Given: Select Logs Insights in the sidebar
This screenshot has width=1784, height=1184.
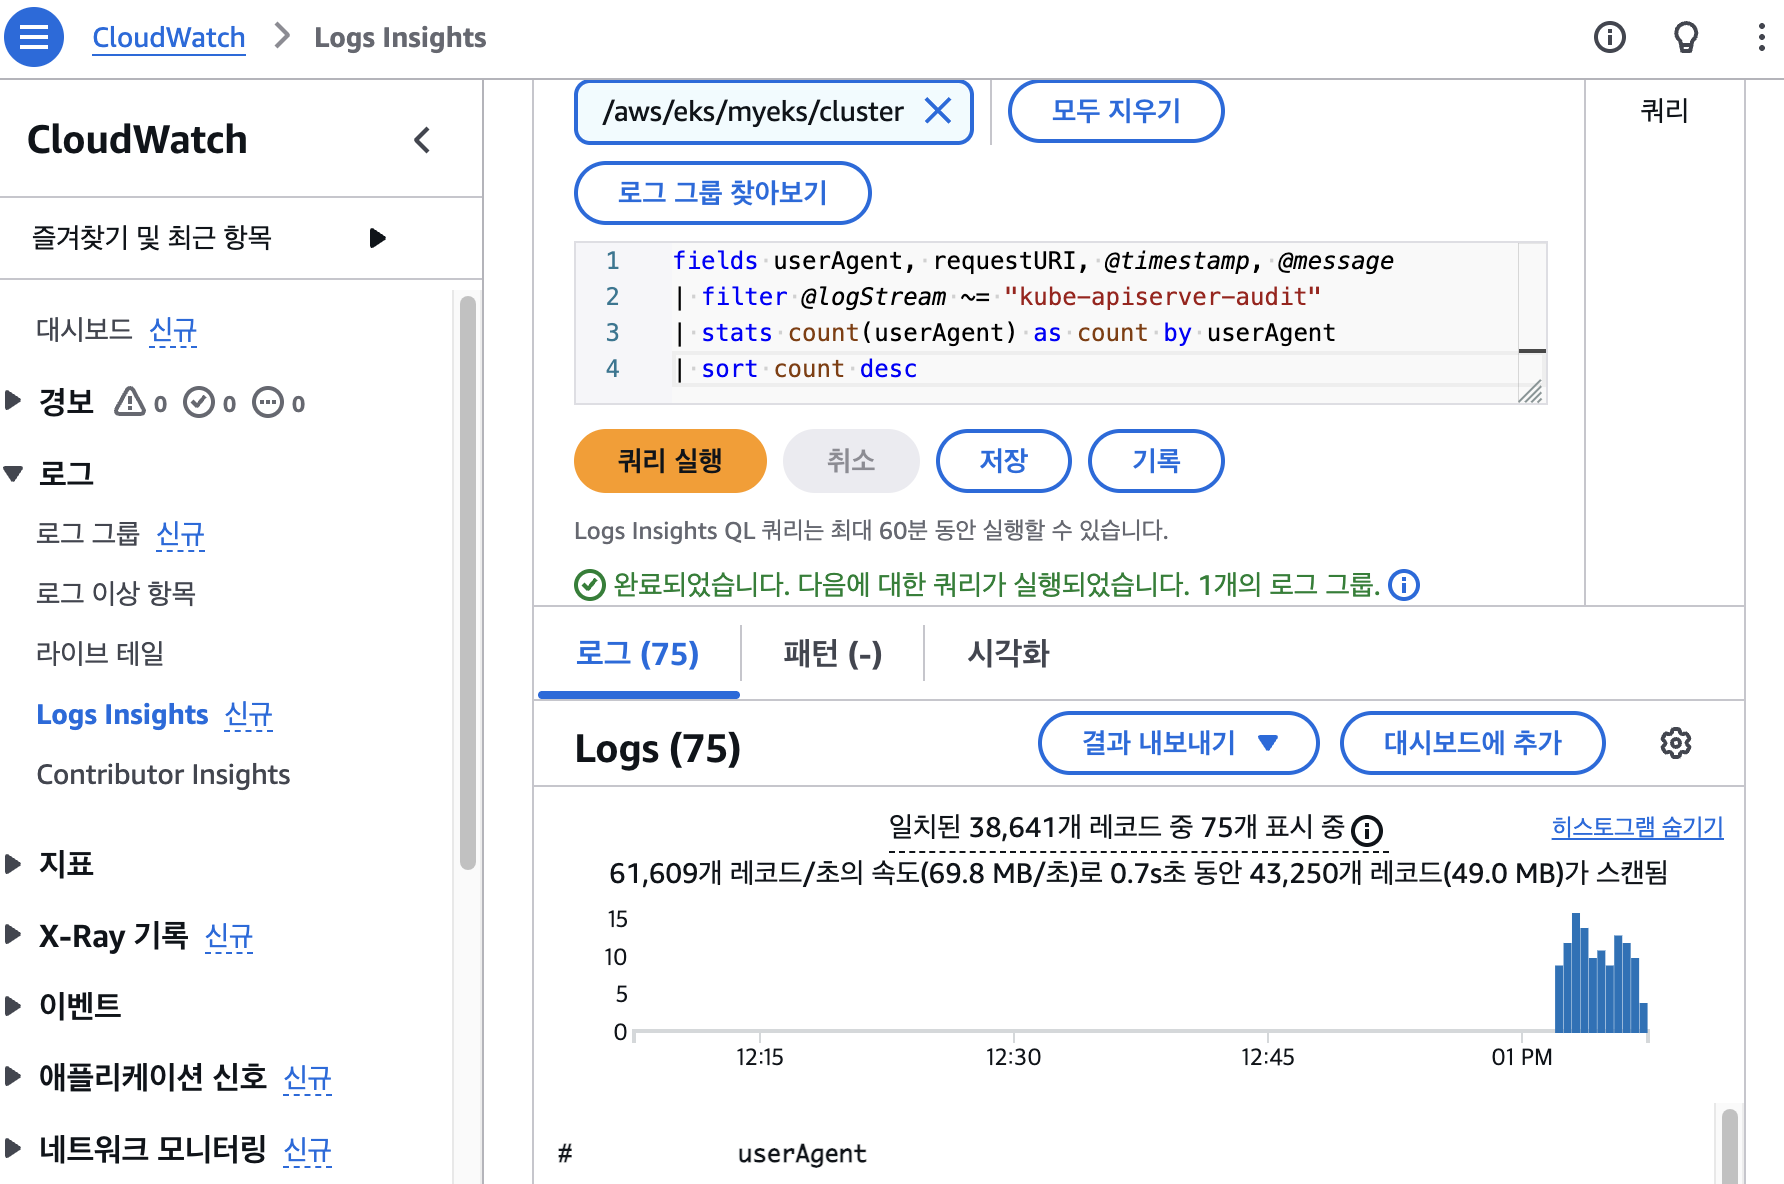Looking at the screenshot, I should tap(122, 714).
